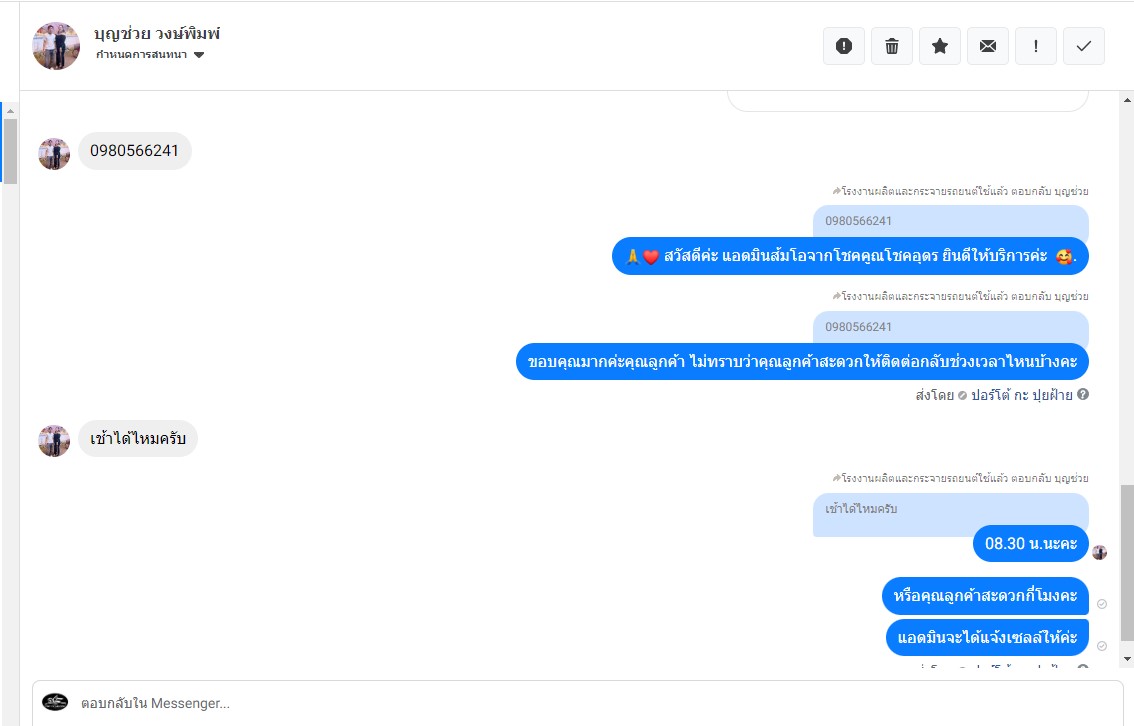1134x726 pixels.
Task: Click the left conversation list scrollbar thumb
Action: coord(10,151)
